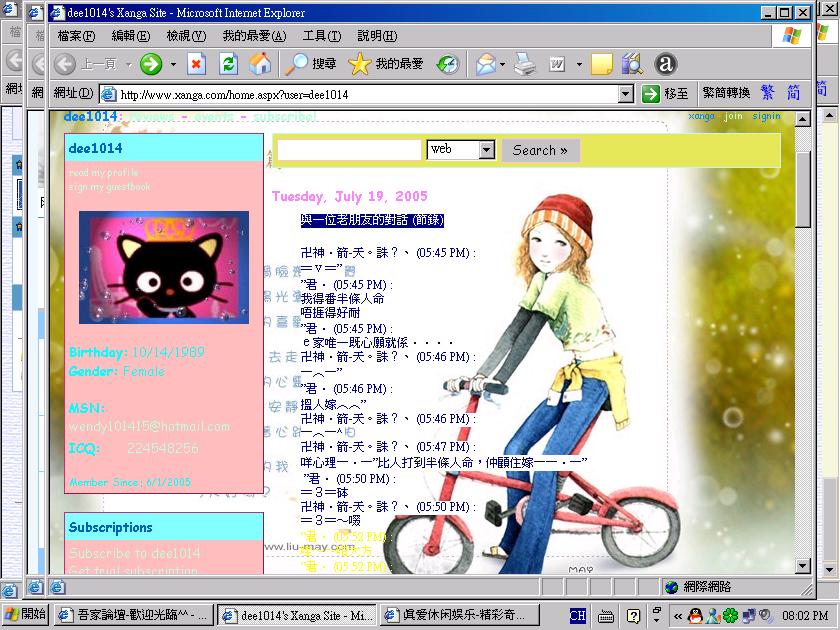Click the 'Get trial subscription' link
840x630 pixels.
133,570
